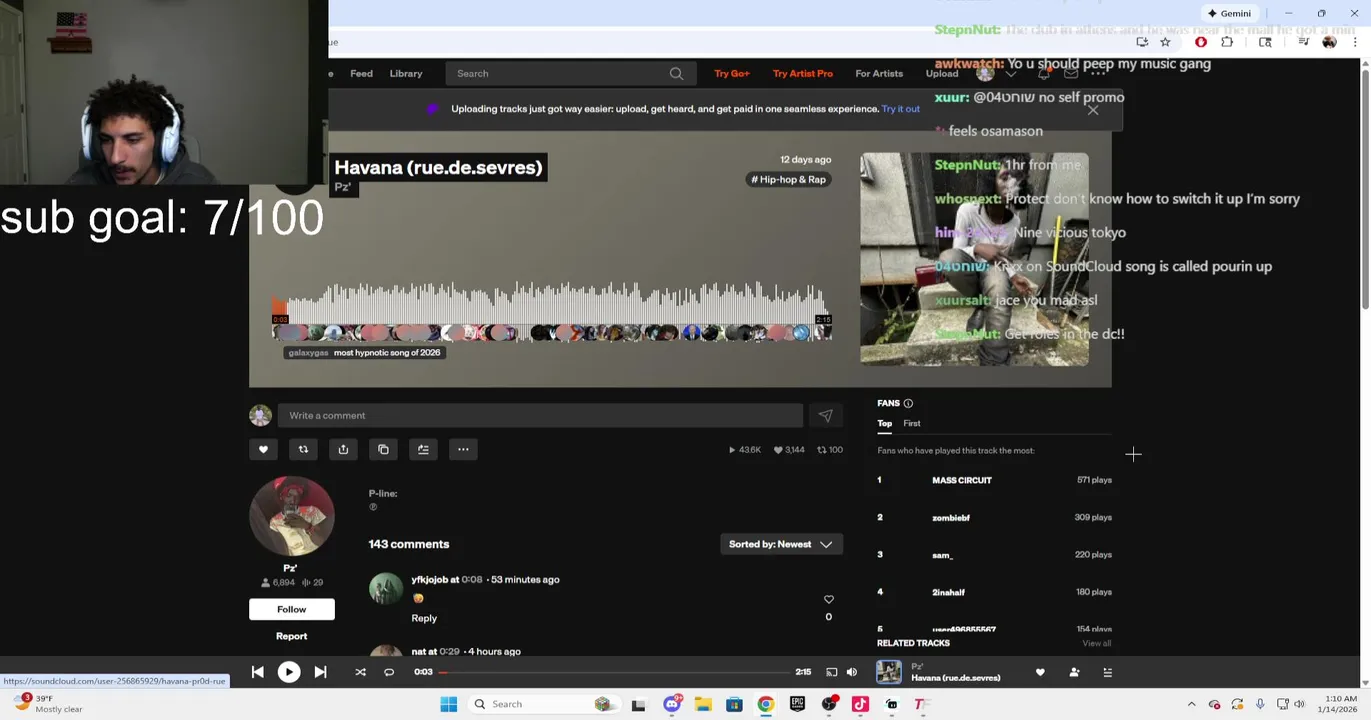Like the Havana track with the heart button

pyautogui.click(x=263, y=449)
